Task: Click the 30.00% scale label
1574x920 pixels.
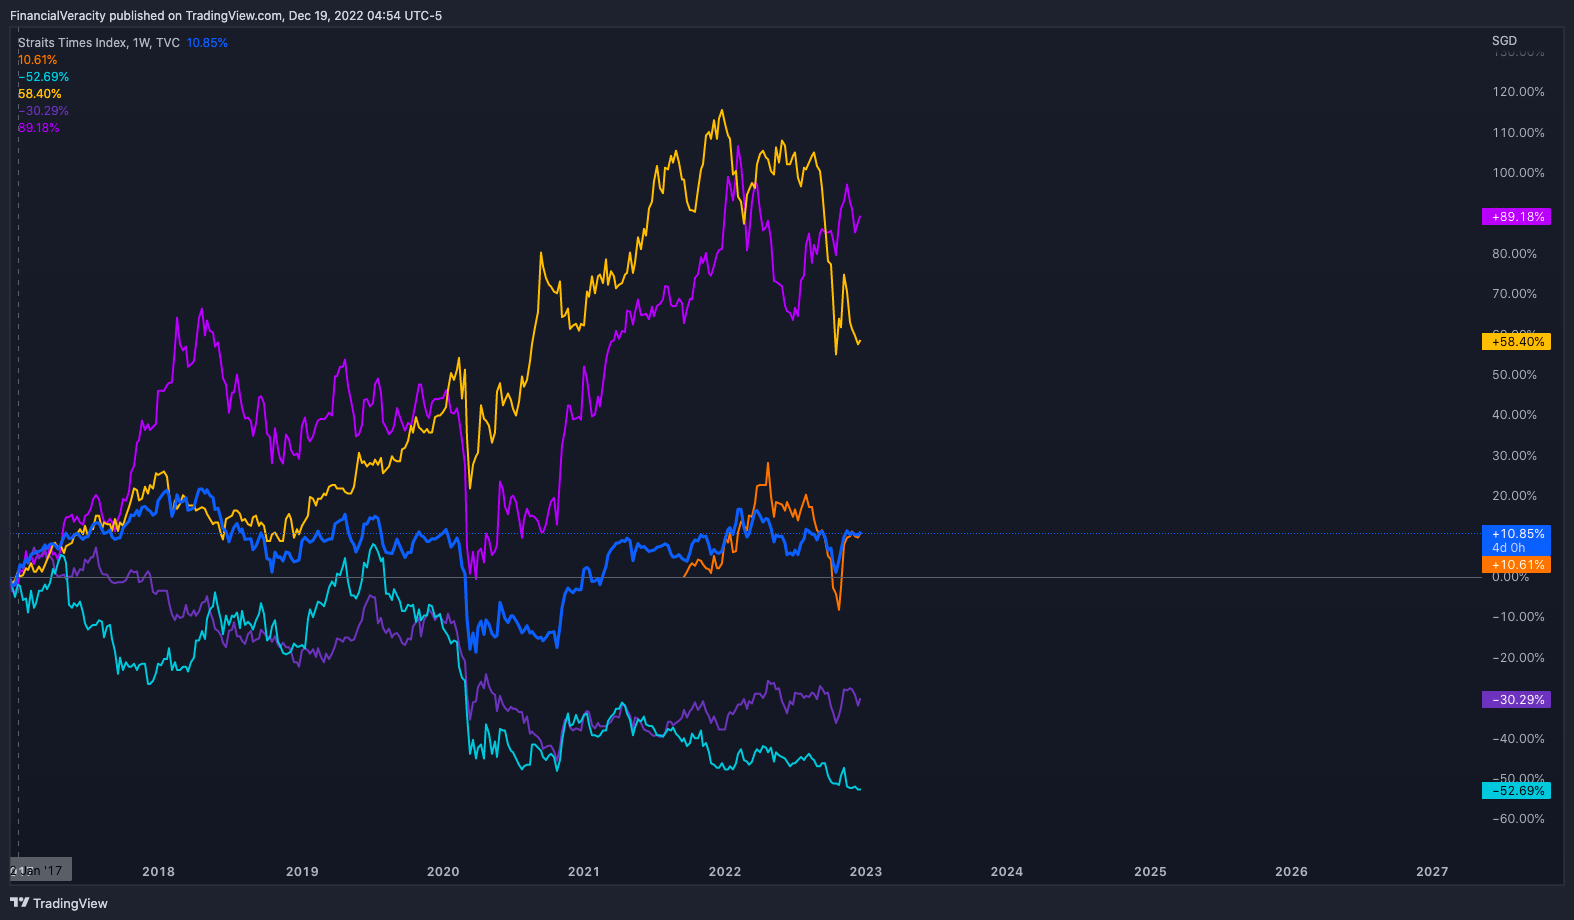Action: (1515, 456)
